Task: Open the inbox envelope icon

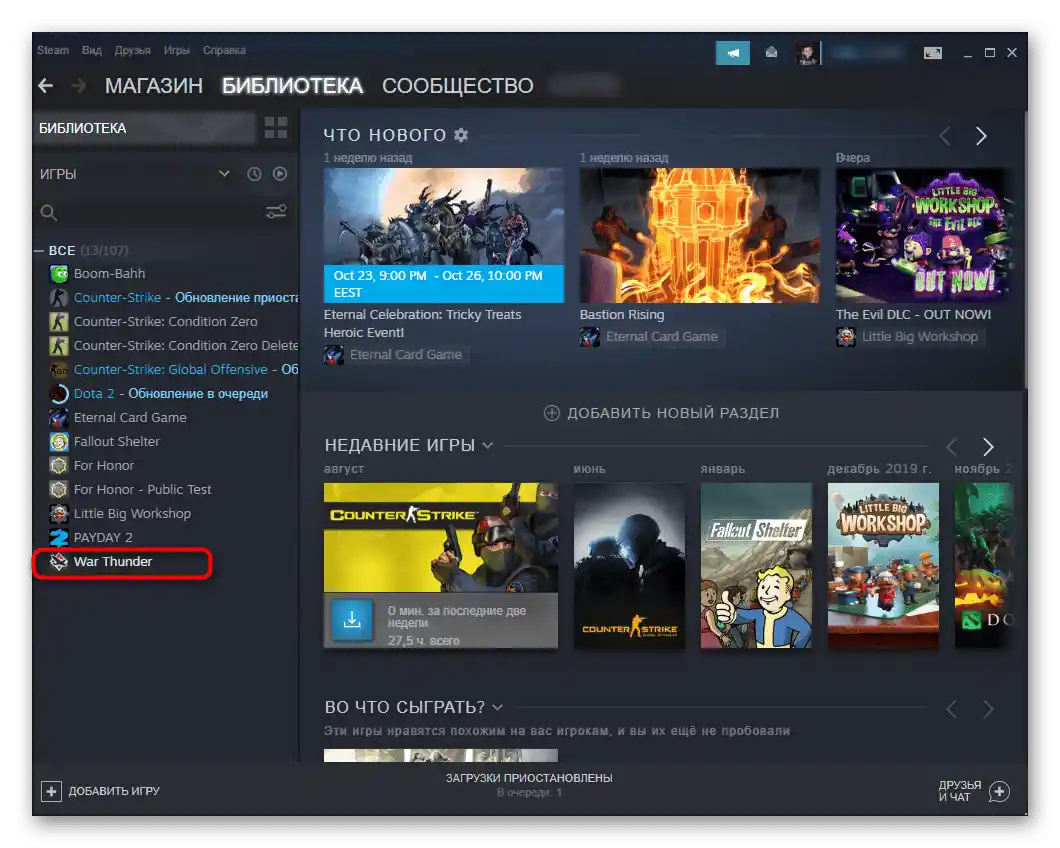Action: point(771,53)
